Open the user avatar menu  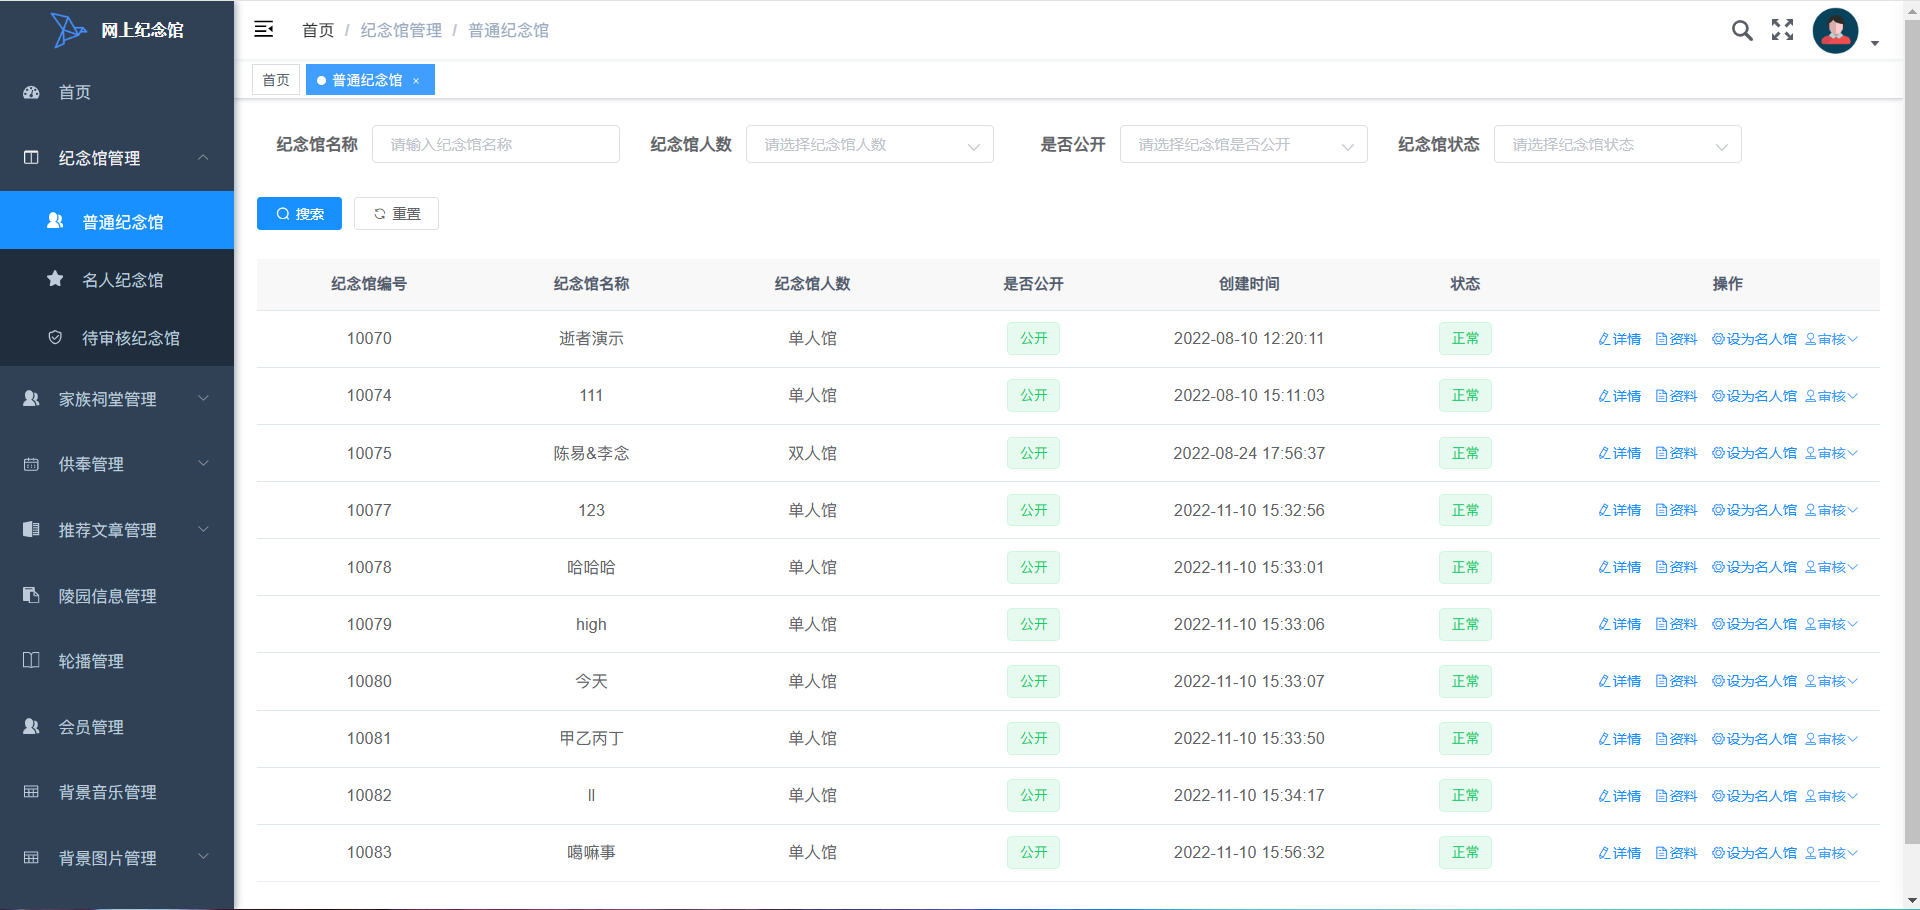point(1835,31)
